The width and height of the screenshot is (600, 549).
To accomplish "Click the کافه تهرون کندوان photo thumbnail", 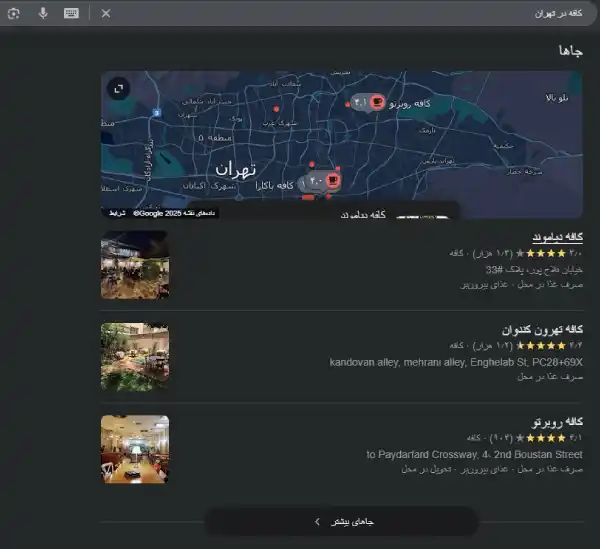I will tap(135, 357).
